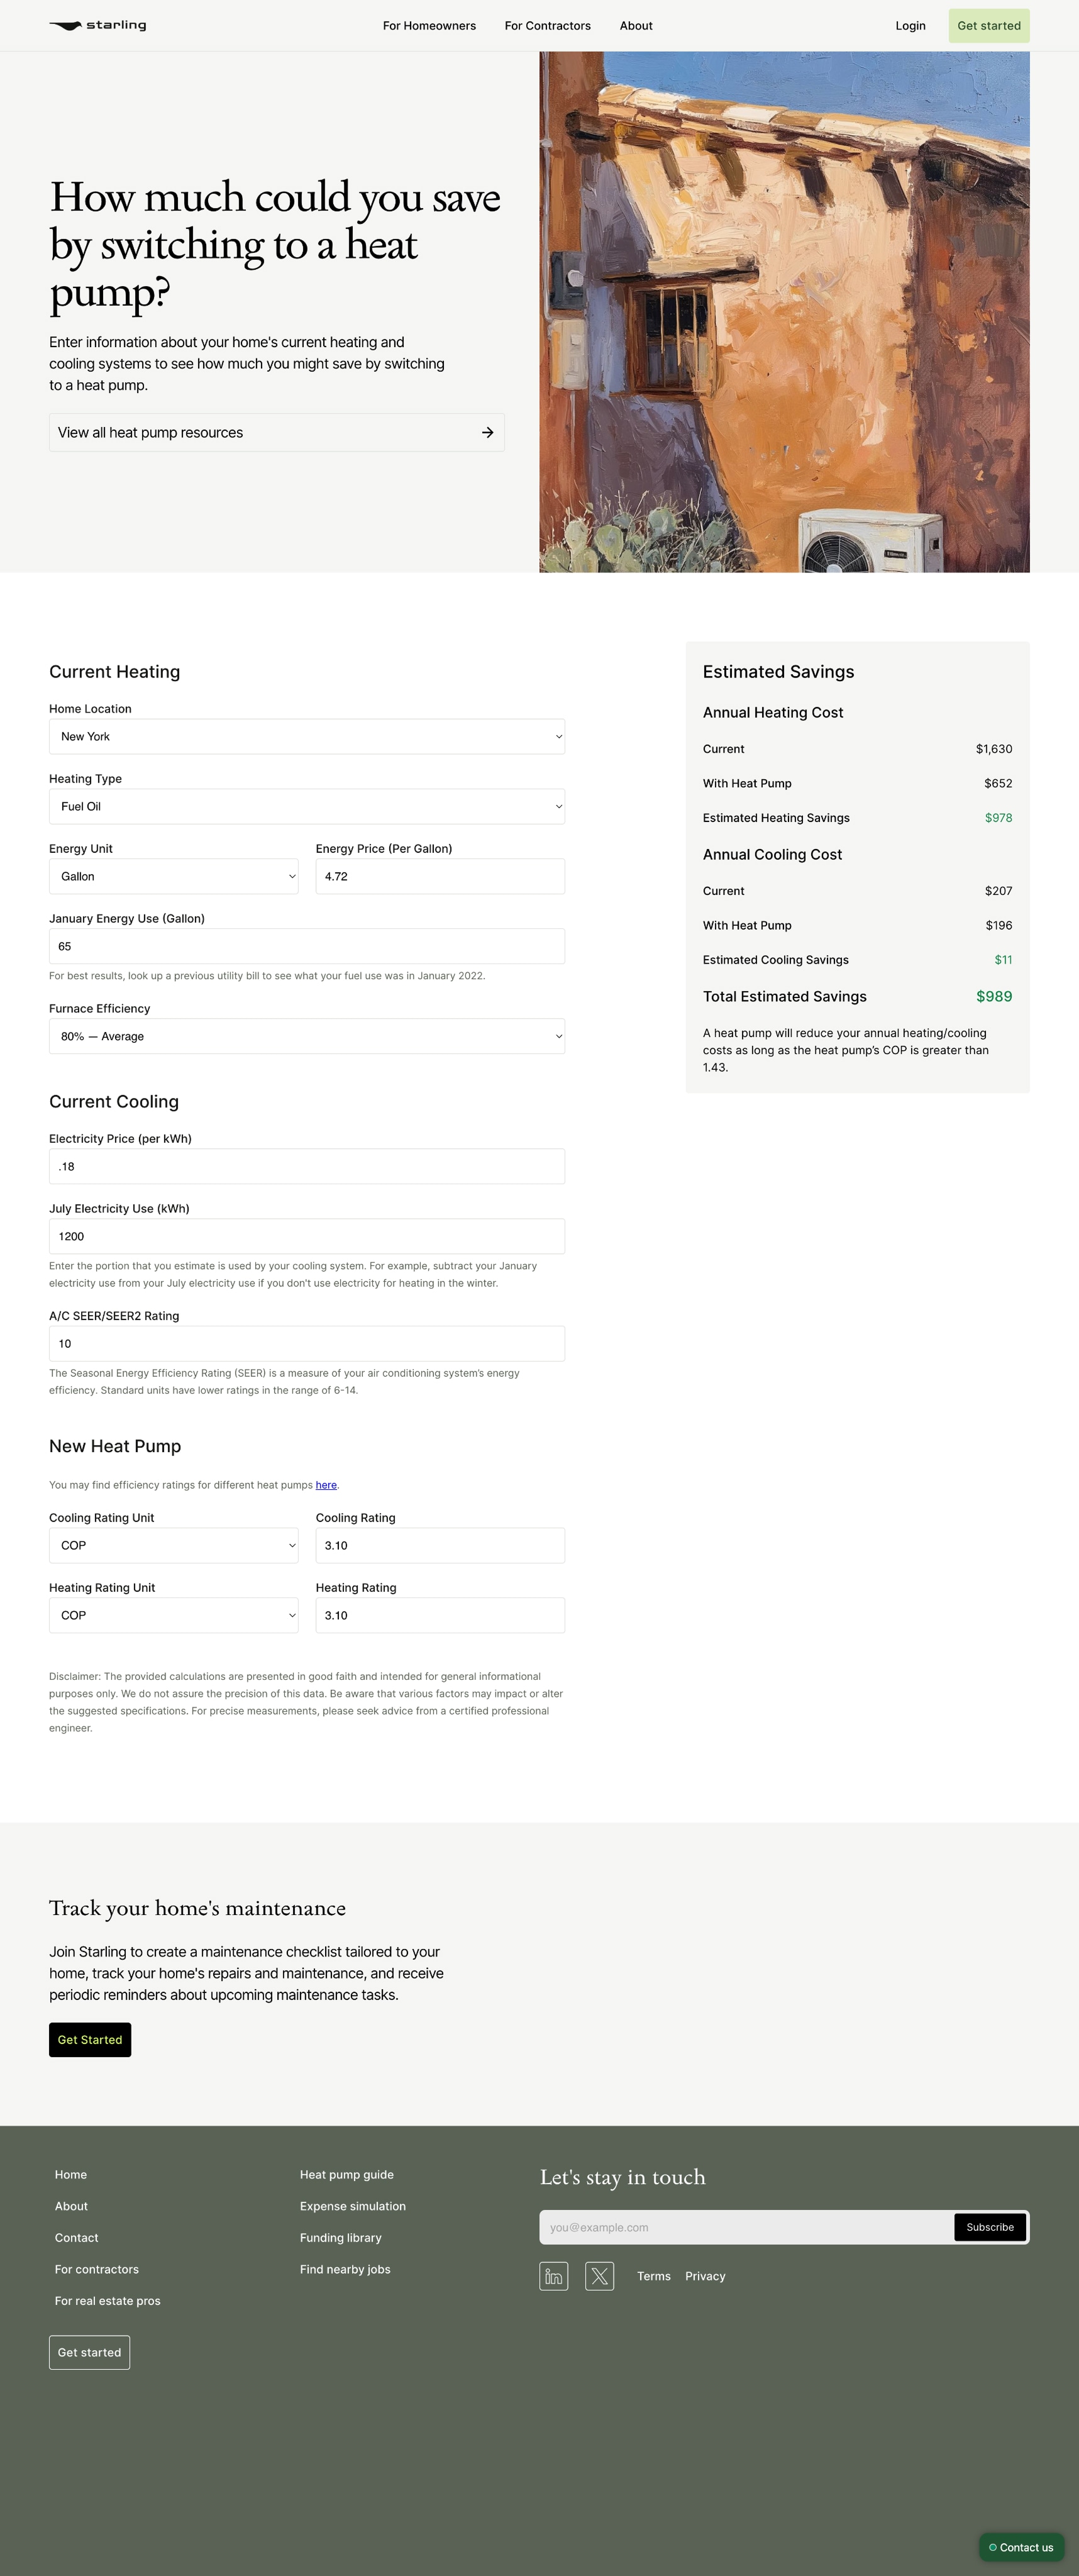Viewport: 1079px width, 2576px height.
Task: Click the black Get Started button
Action: pyautogui.click(x=90, y=2039)
